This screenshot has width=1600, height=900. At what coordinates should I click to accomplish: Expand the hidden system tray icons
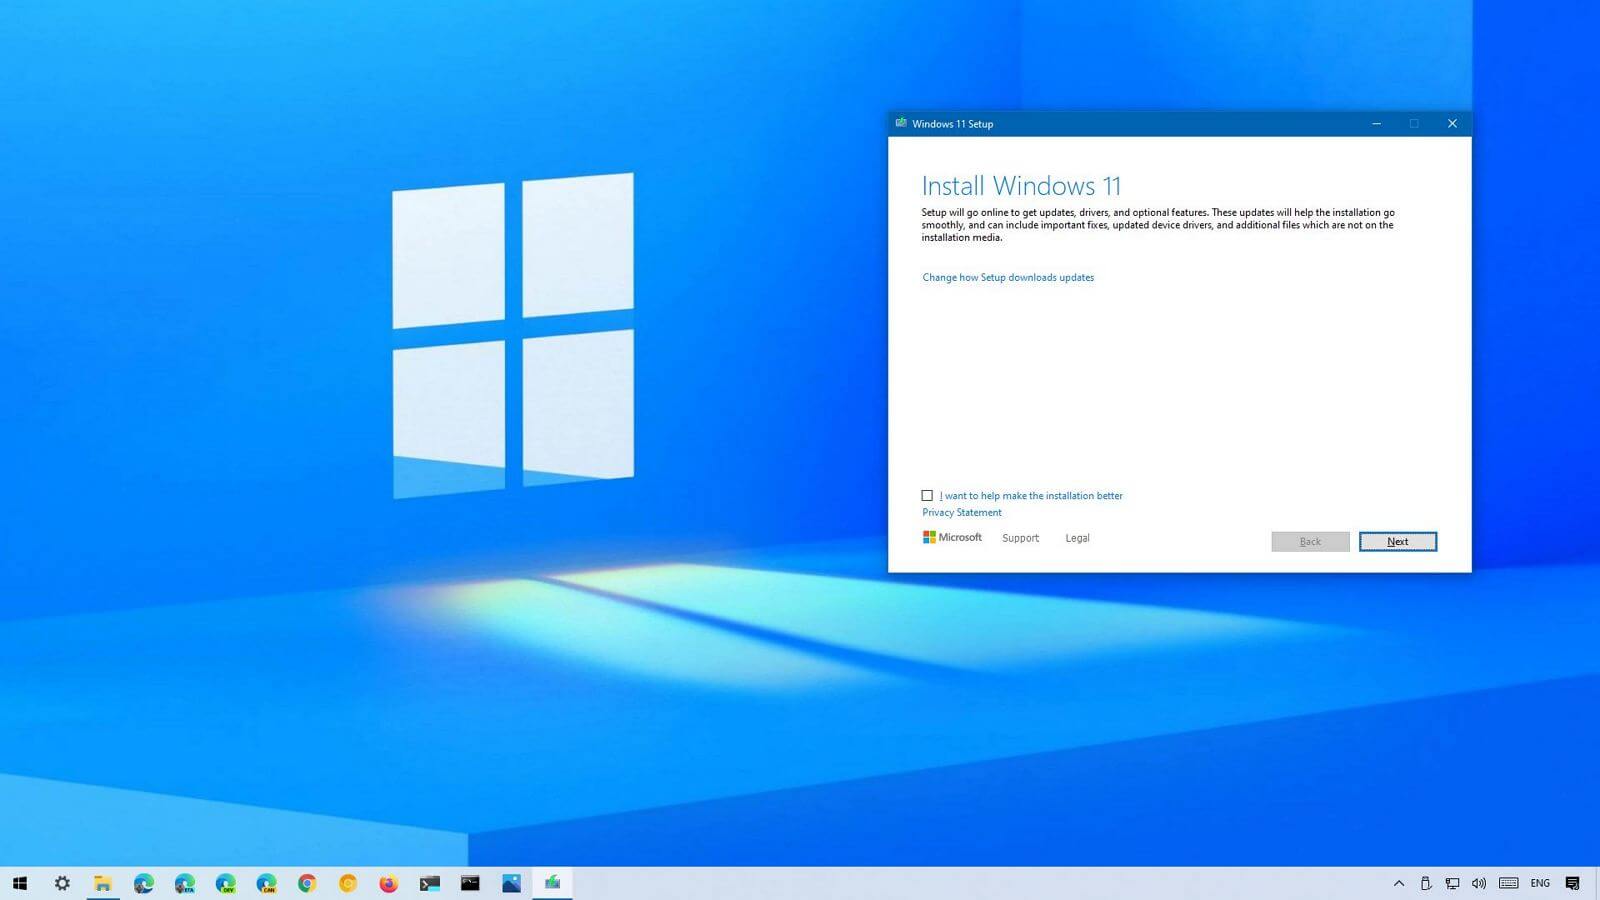tap(1398, 883)
